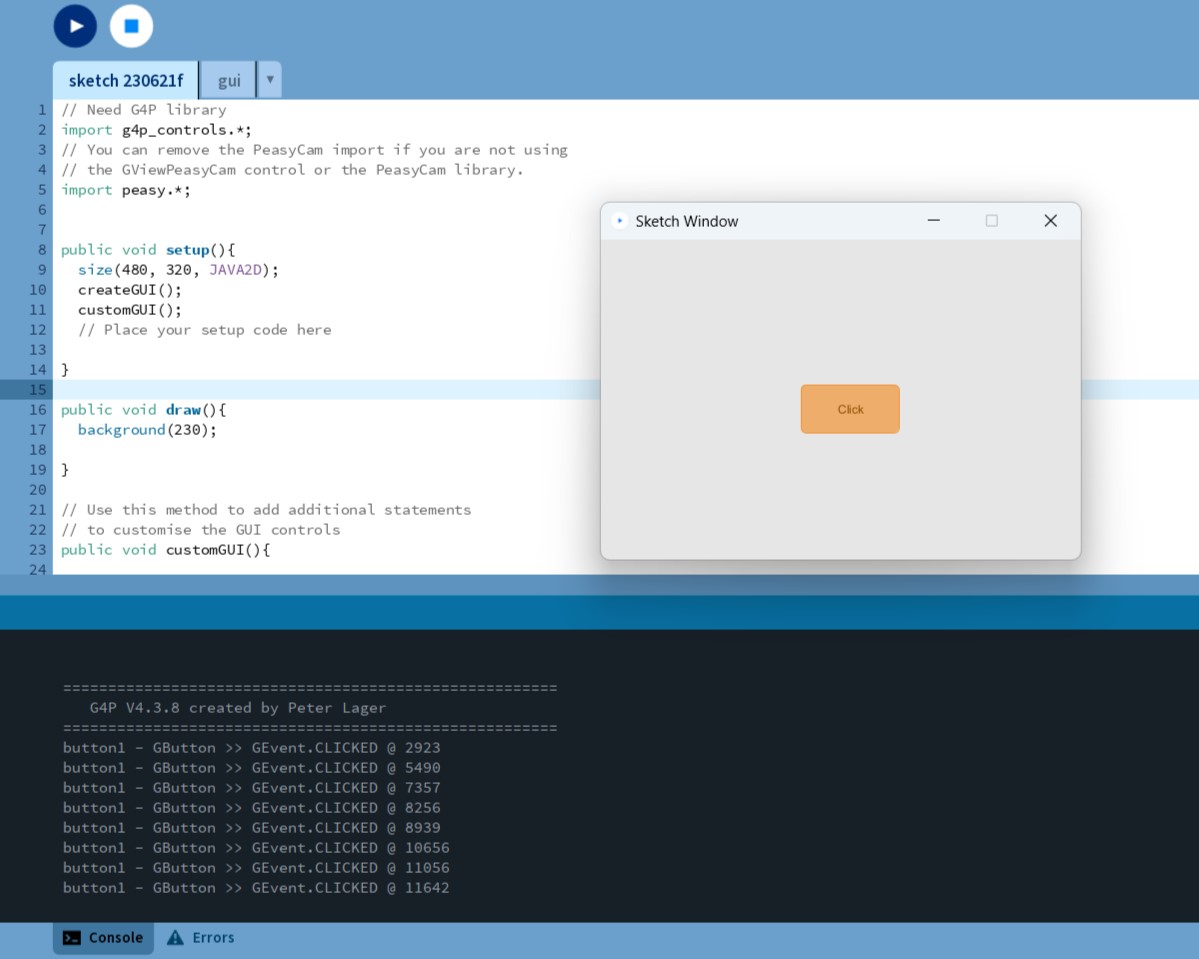Click console entry GEvent.CLICKED @ 8256
The width and height of the screenshot is (1199, 959).
[x=252, y=808]
